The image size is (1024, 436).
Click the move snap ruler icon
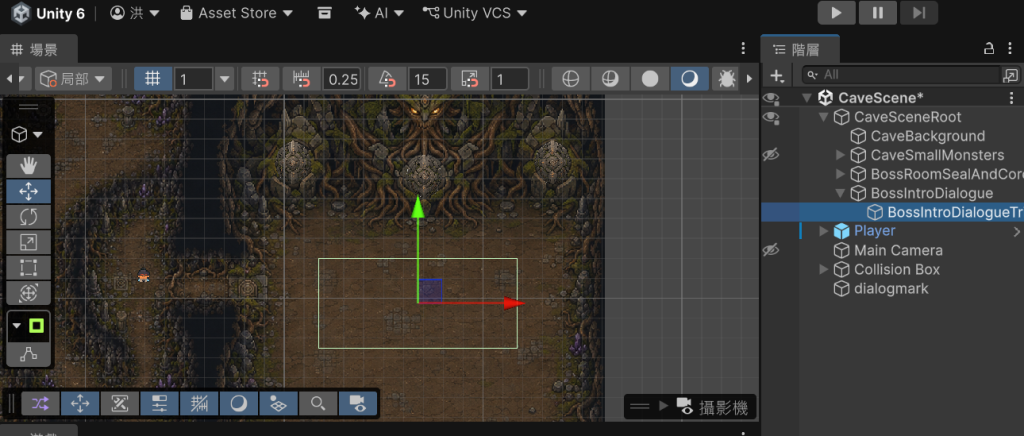tap(302, 79)
